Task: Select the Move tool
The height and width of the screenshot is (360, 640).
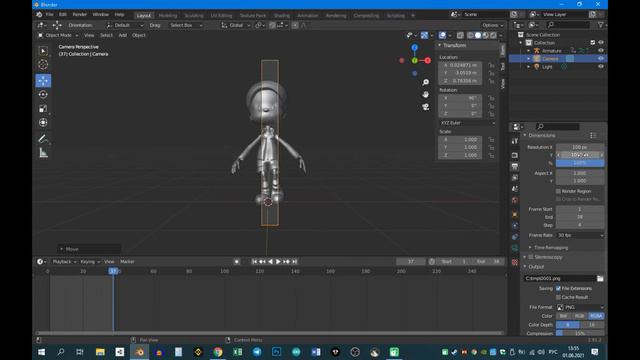Action: [x=43, y=80]
